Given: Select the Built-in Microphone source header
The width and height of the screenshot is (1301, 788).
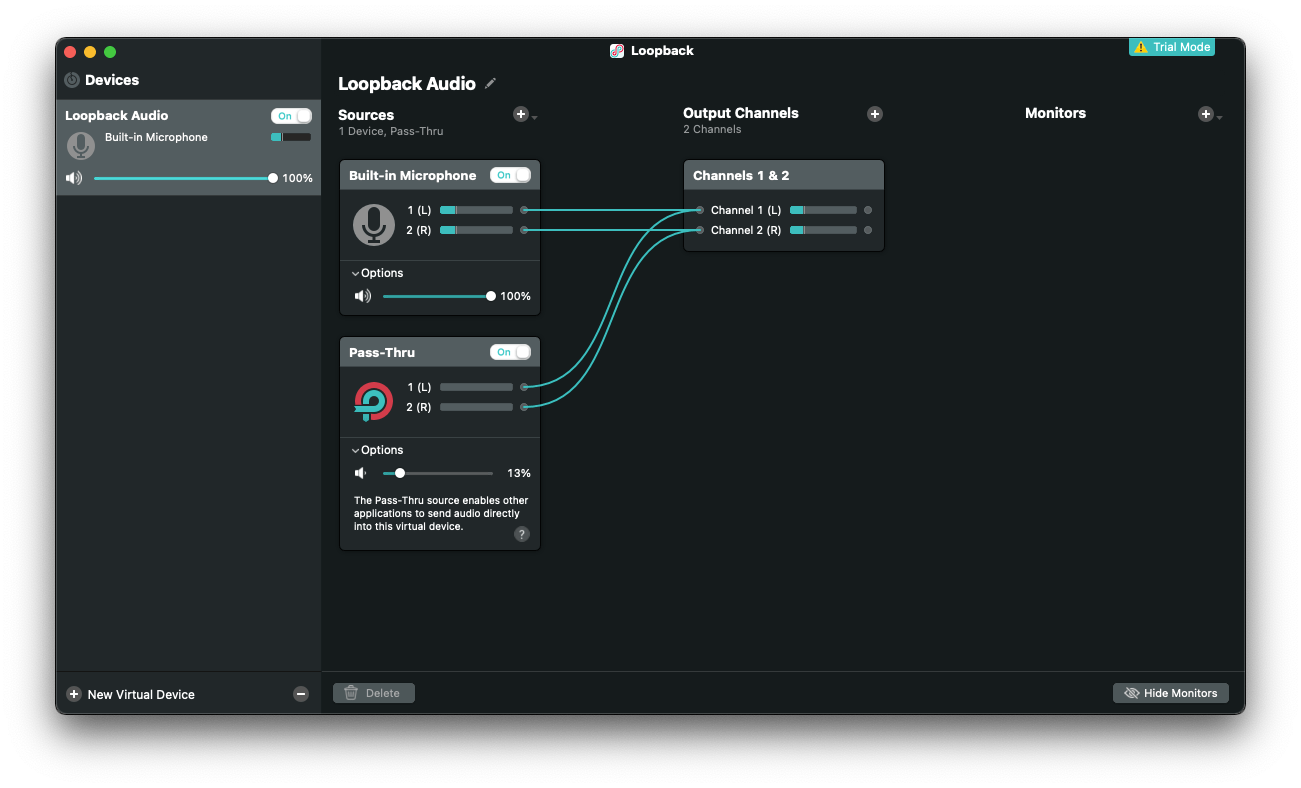Looking at the screenshot, I should click(x=440, y=175).
